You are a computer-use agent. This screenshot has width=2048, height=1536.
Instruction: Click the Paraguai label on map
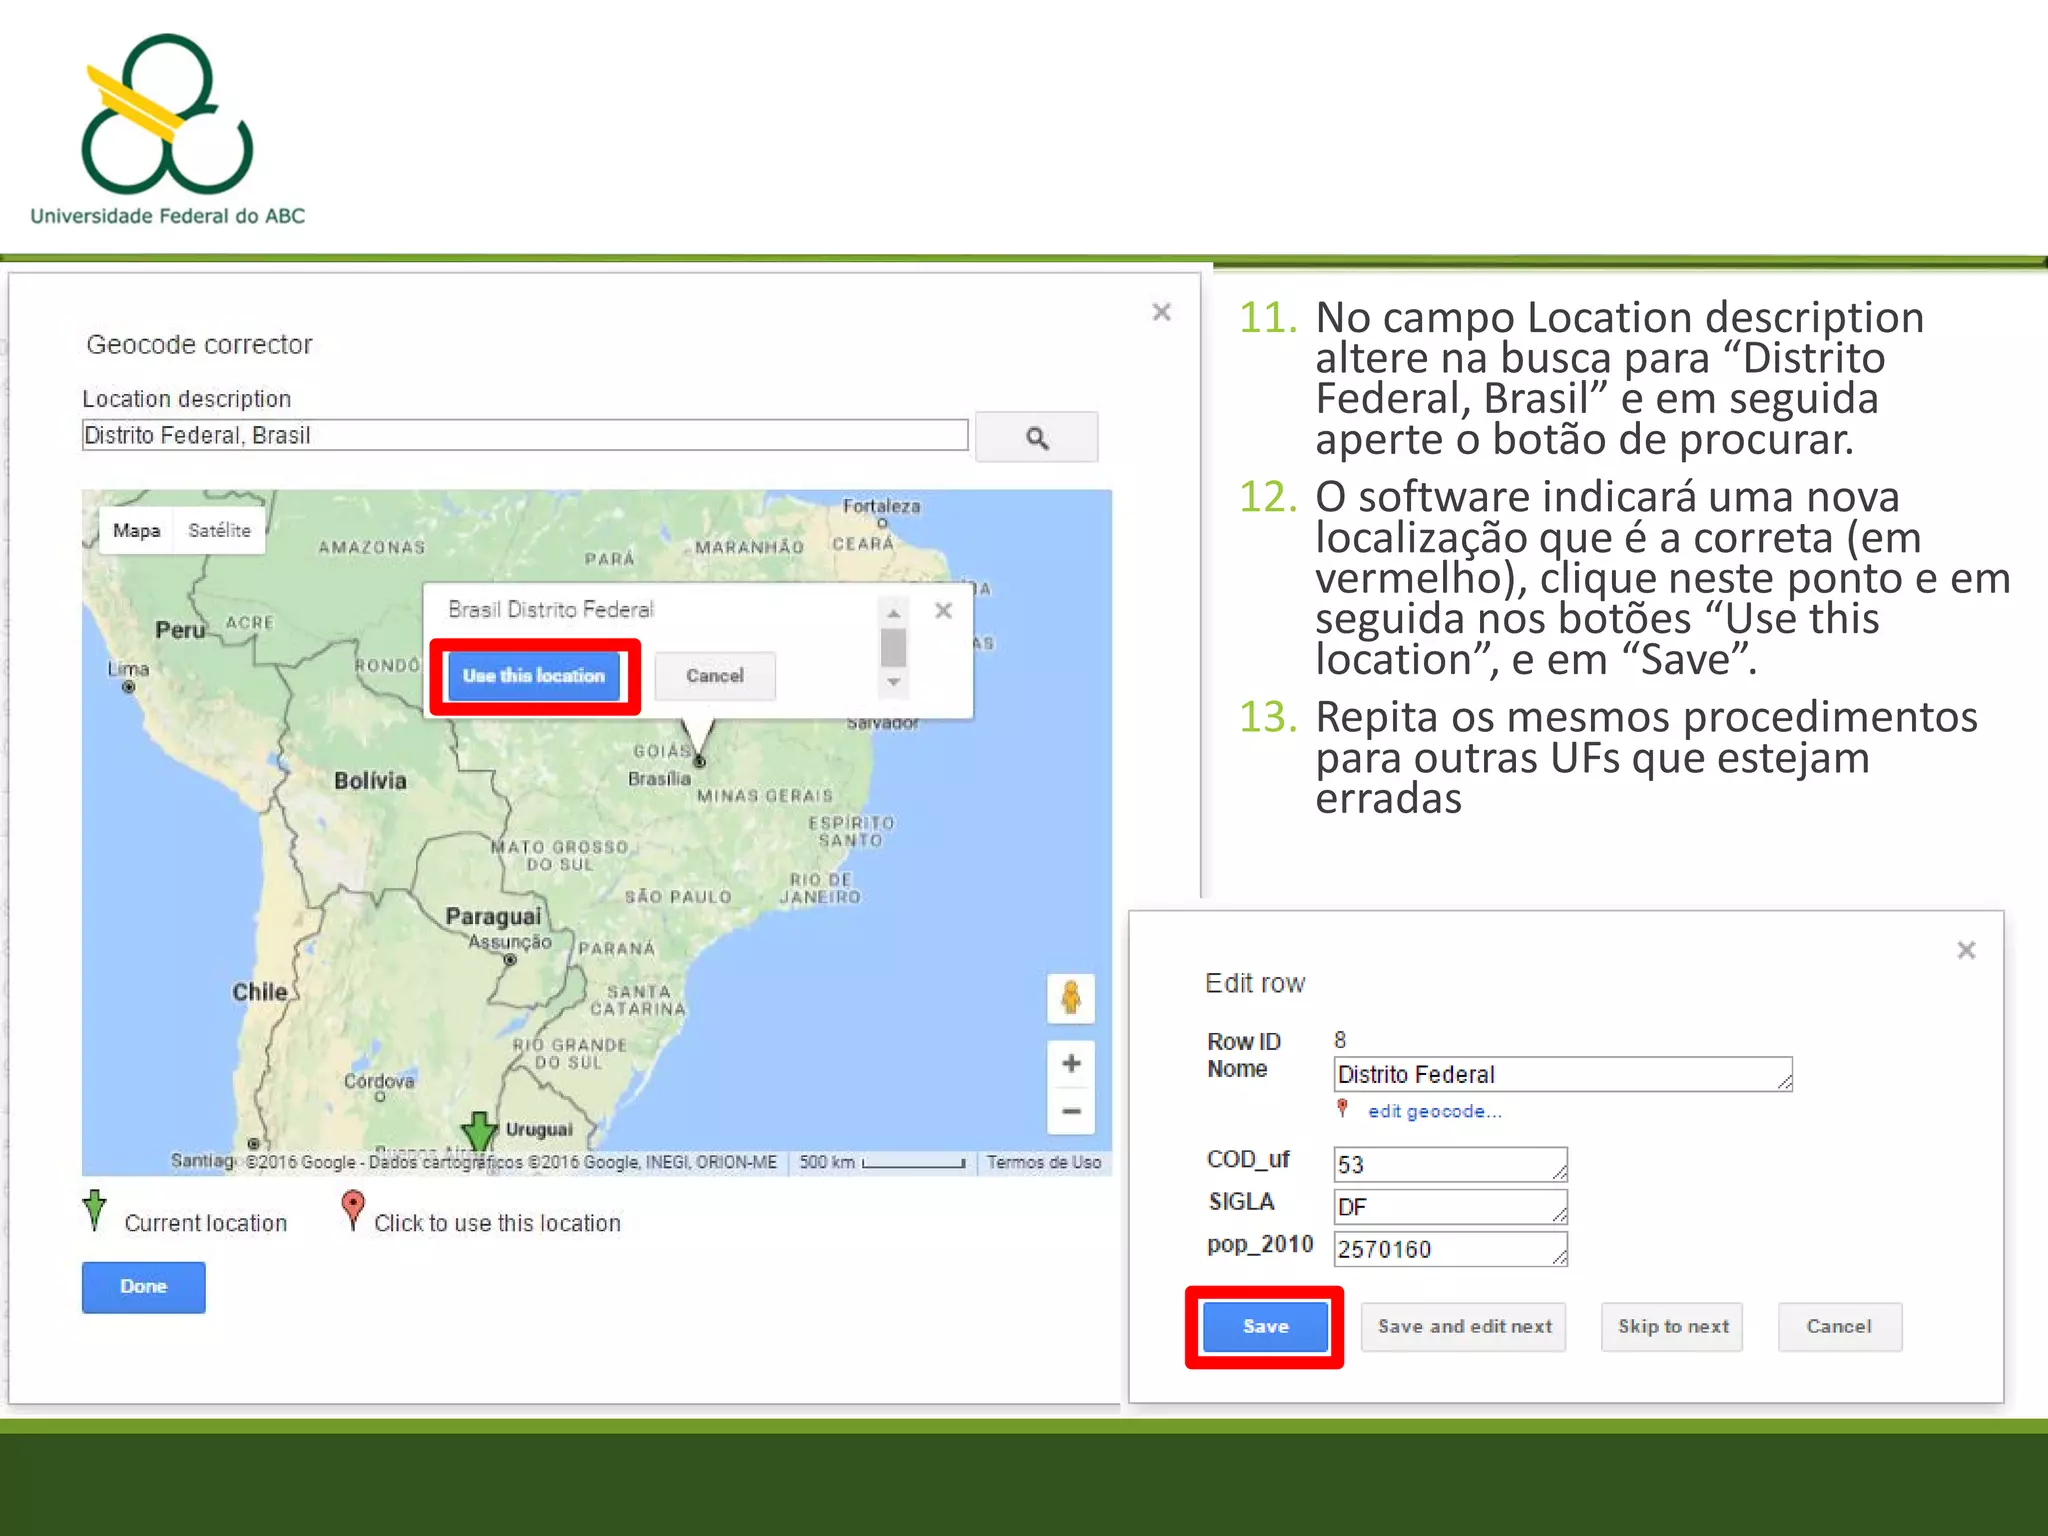(493, 916)
